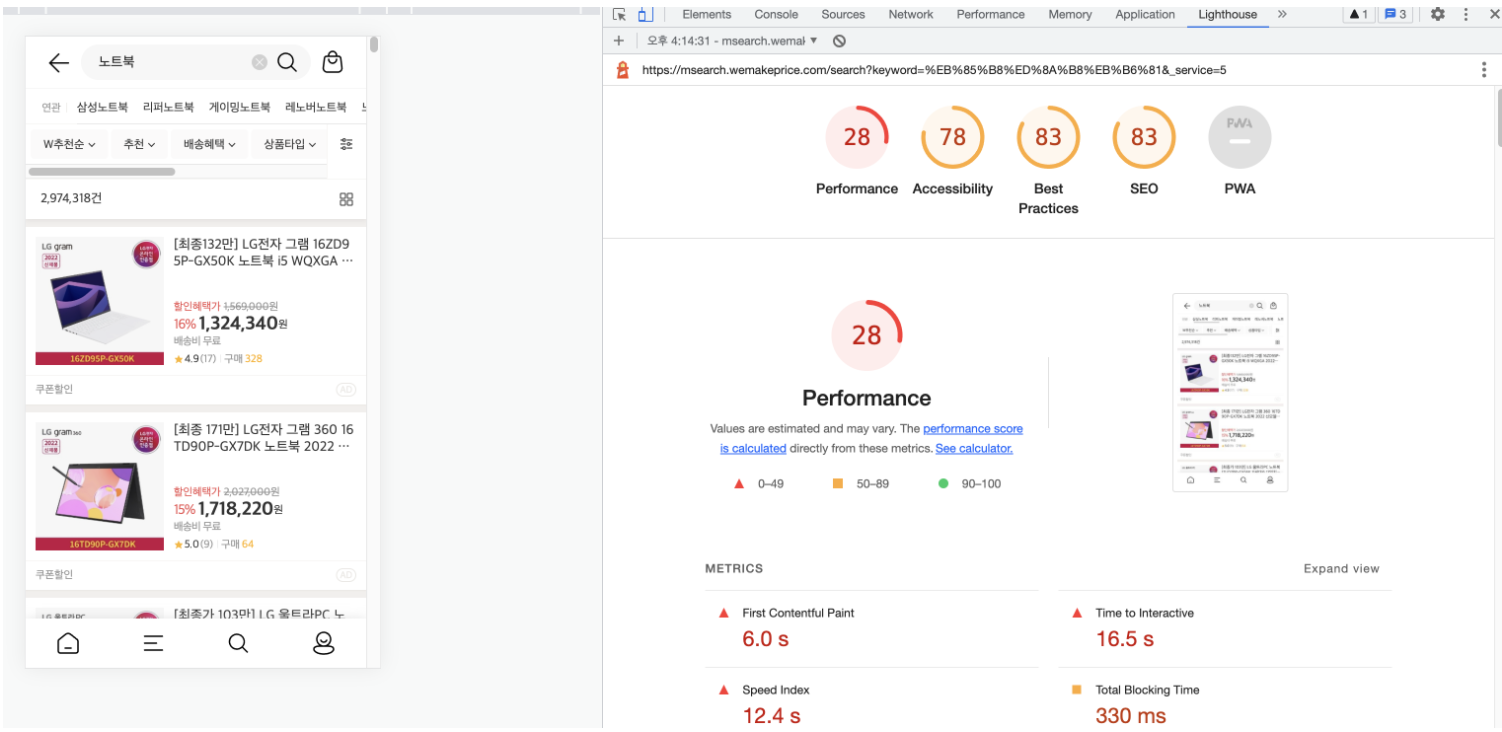This screenshot has width=1502, height=732.
Task: Open the detailed filter settings icon
Action: [346, 144]
